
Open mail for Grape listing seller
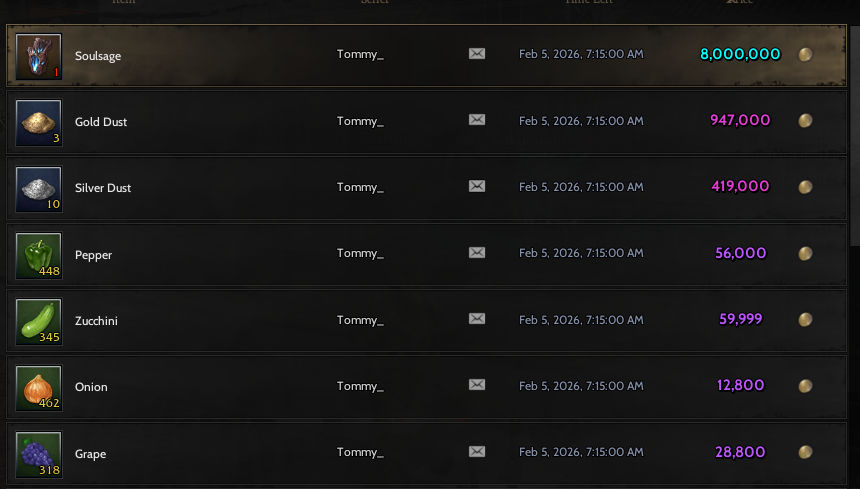click(x=477, y=451)
